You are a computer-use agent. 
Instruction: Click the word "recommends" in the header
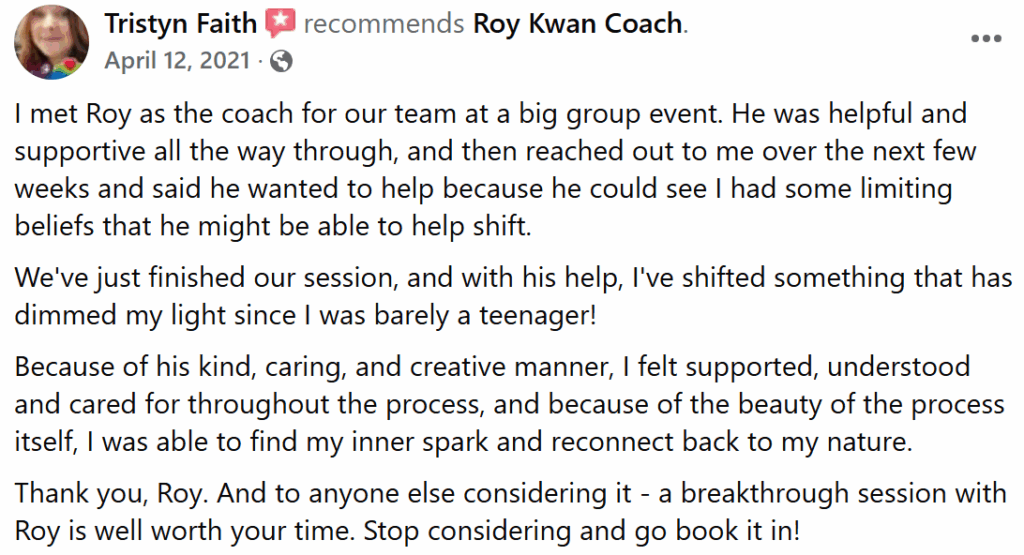[x=382, y=22]
